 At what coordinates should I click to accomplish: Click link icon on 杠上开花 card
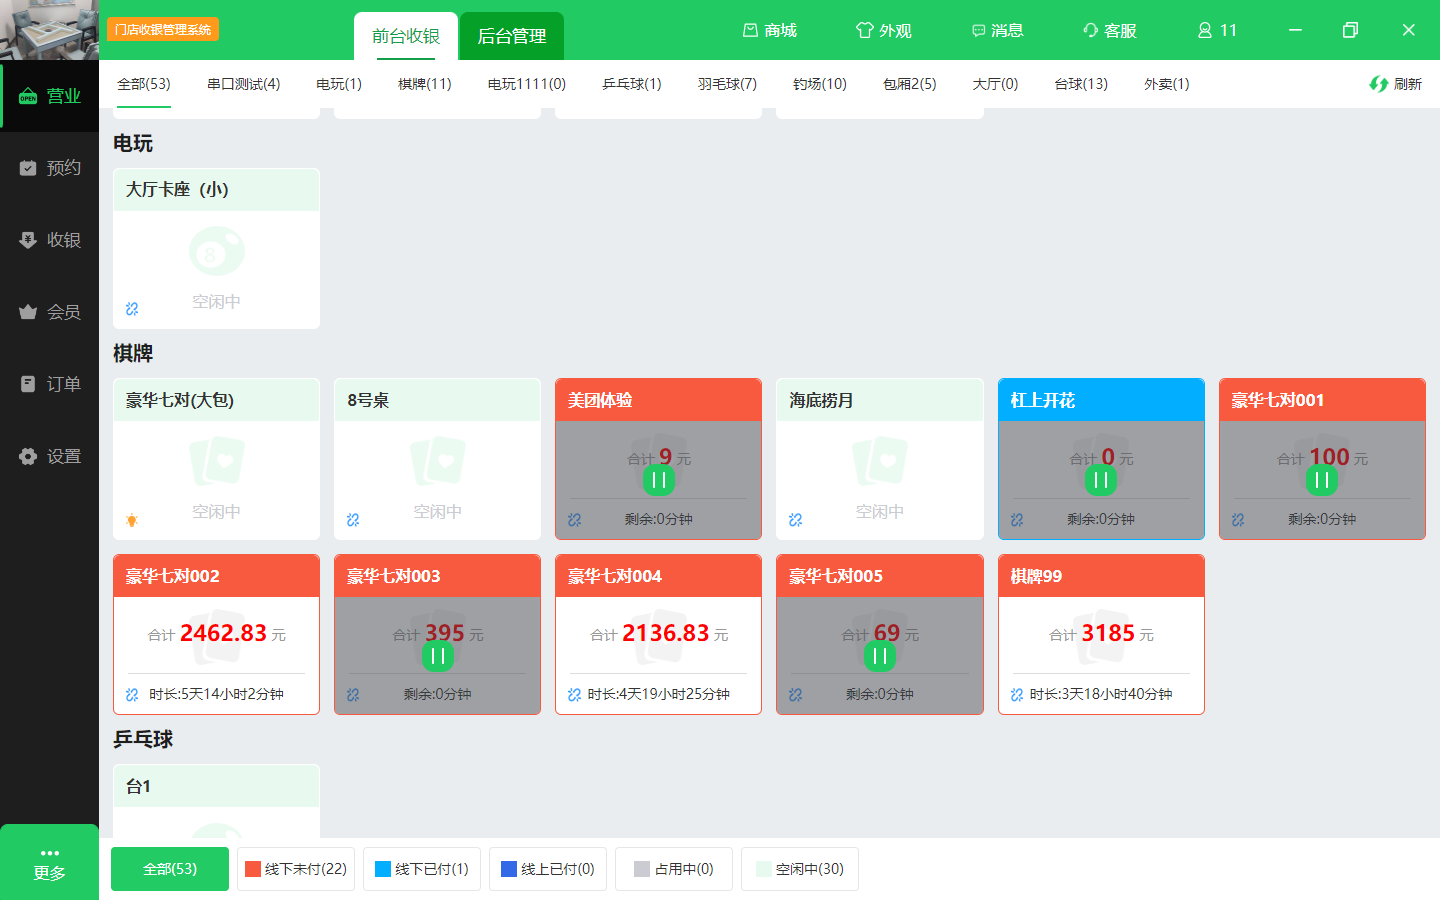point(1017,520)
